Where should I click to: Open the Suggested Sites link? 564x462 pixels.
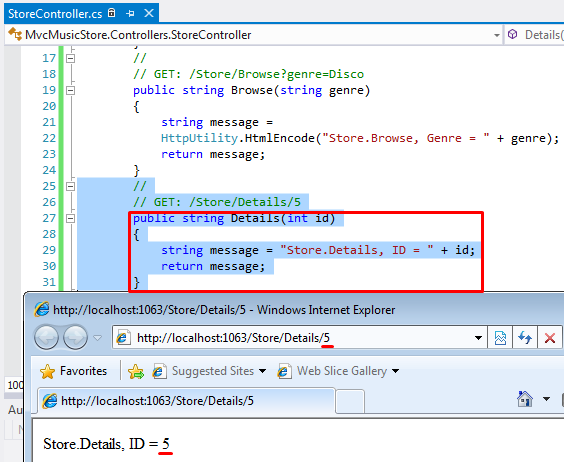[210, 371]
